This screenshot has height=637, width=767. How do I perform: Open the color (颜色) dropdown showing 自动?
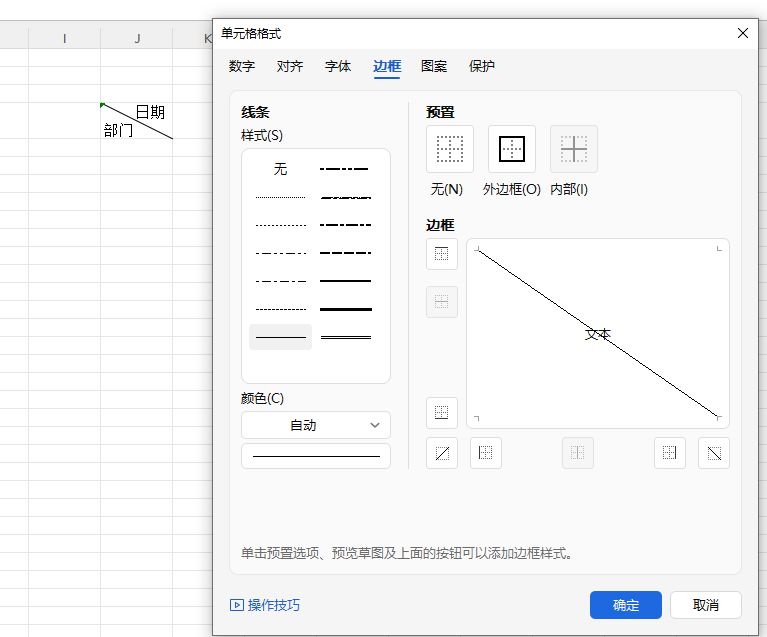(316, 425)
